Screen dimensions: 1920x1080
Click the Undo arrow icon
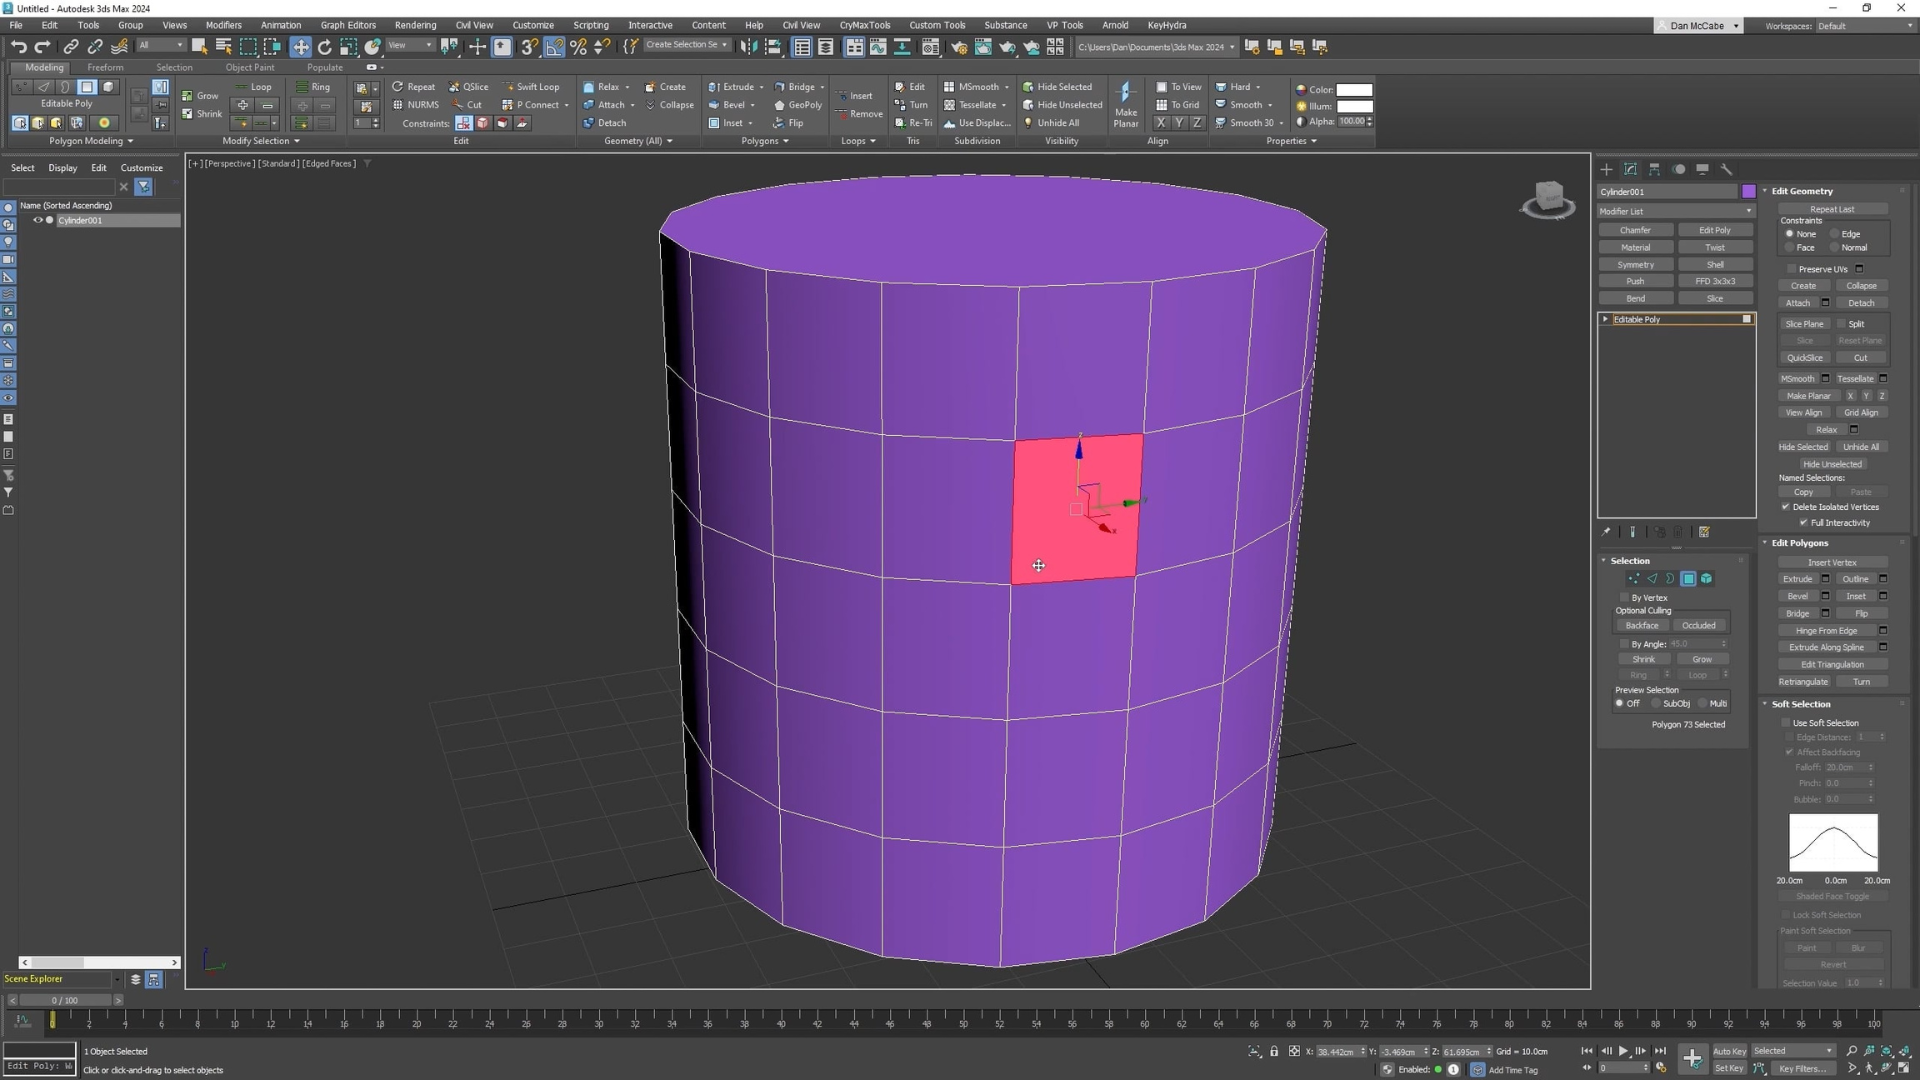point(18,47)
